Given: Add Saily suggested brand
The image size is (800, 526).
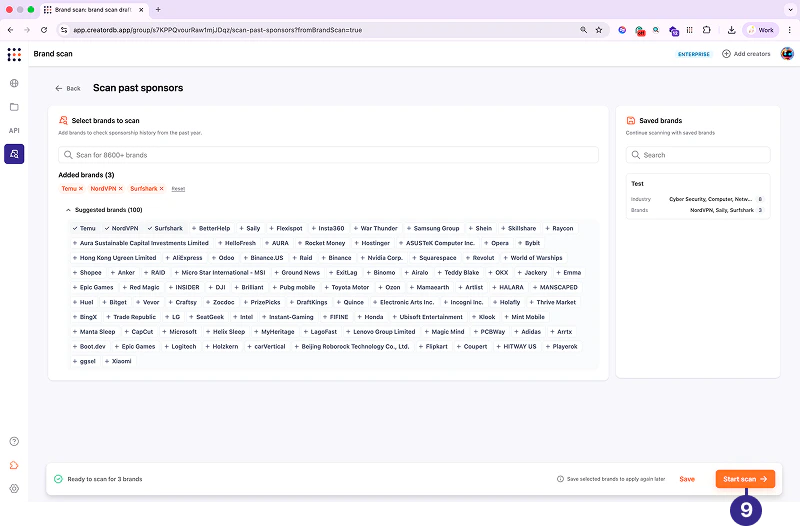Looking at the screenshot, I should pos(250,228).
